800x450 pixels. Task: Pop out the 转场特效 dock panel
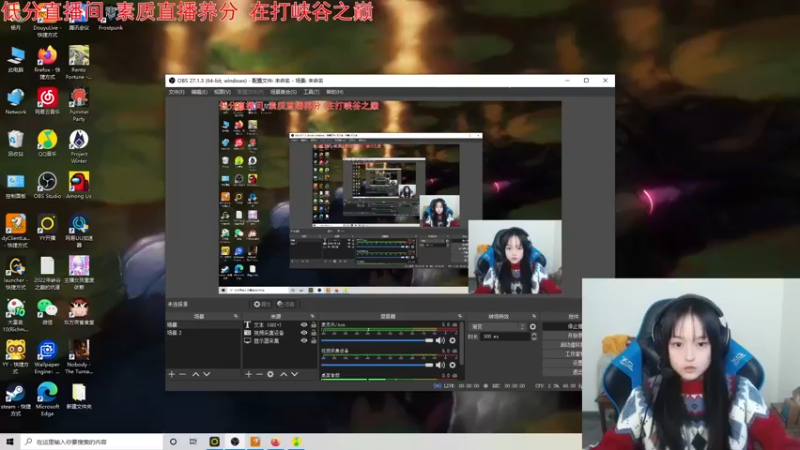coord(534,316)
